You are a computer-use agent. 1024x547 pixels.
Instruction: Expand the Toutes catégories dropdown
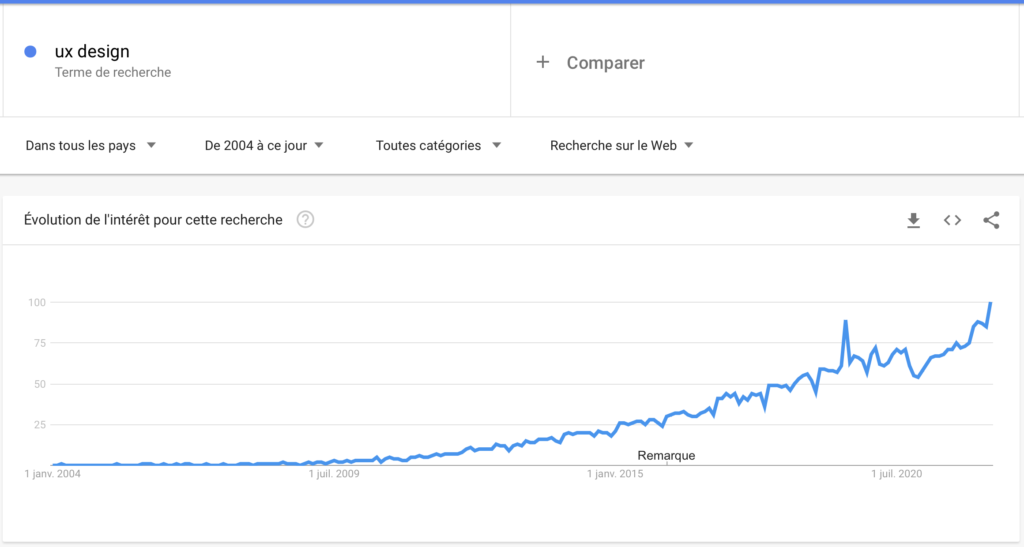[438, 146]
